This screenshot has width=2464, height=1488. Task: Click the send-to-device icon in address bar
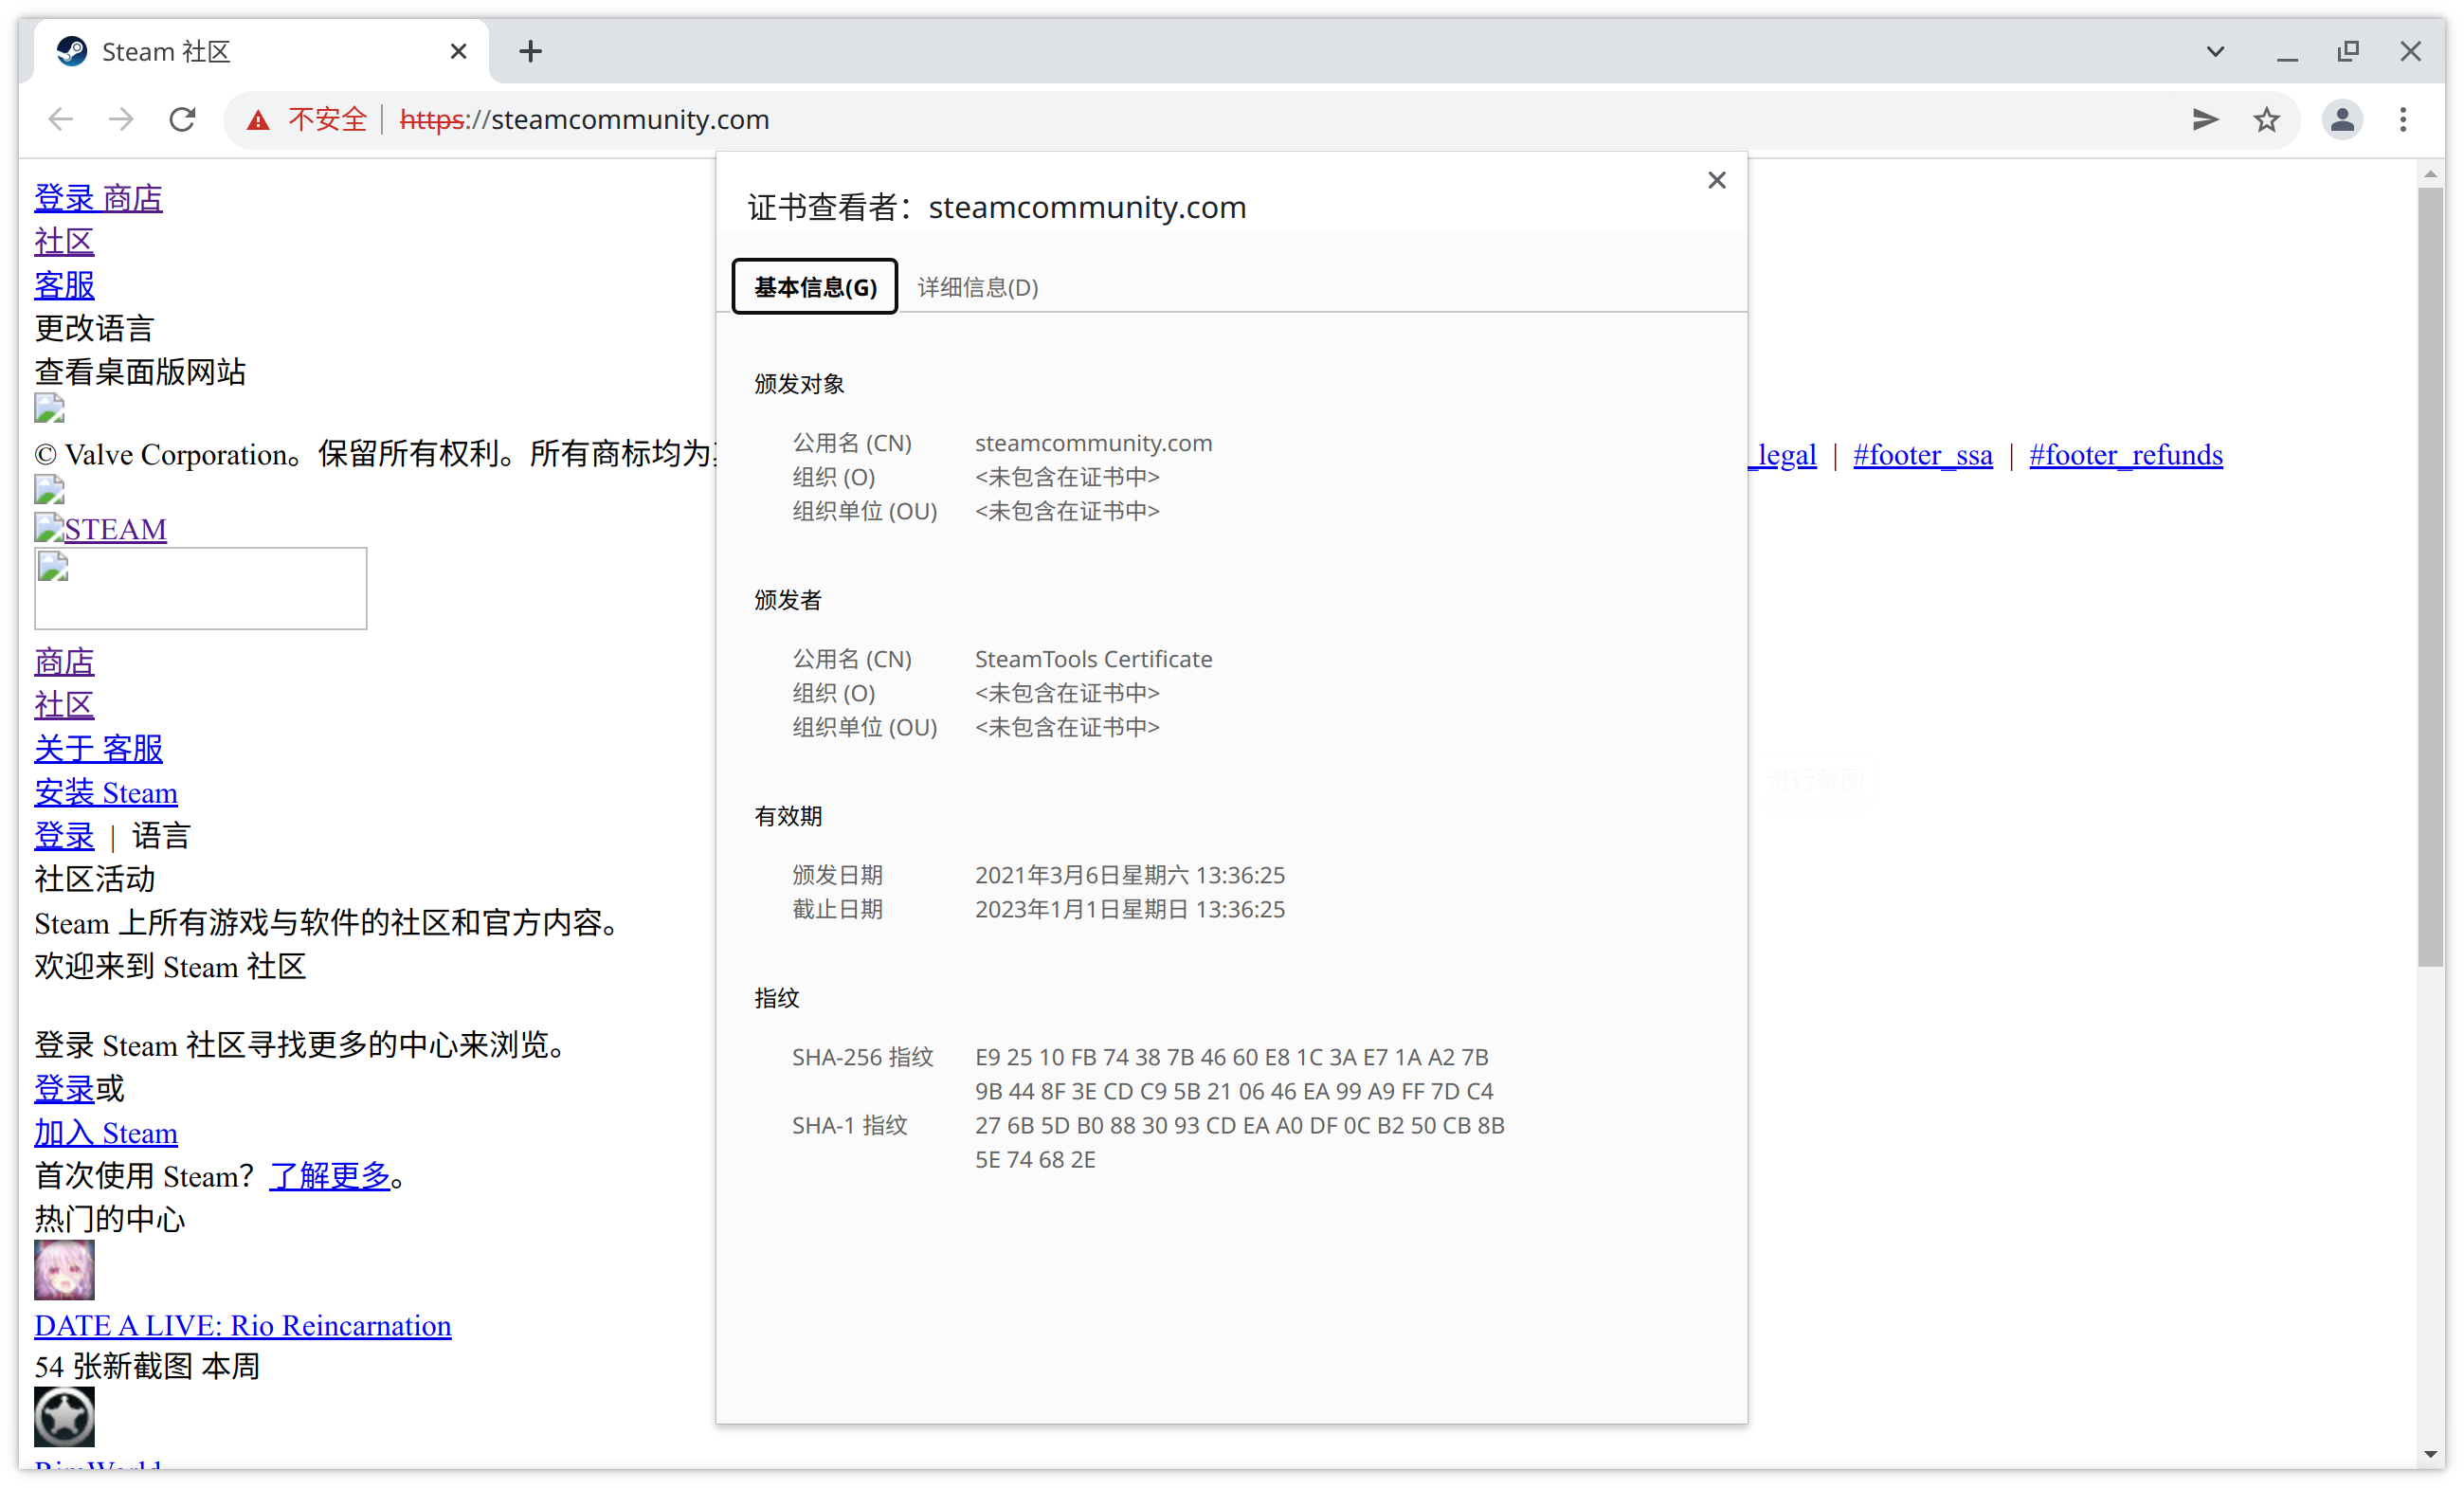click(x=2205, y=119)
